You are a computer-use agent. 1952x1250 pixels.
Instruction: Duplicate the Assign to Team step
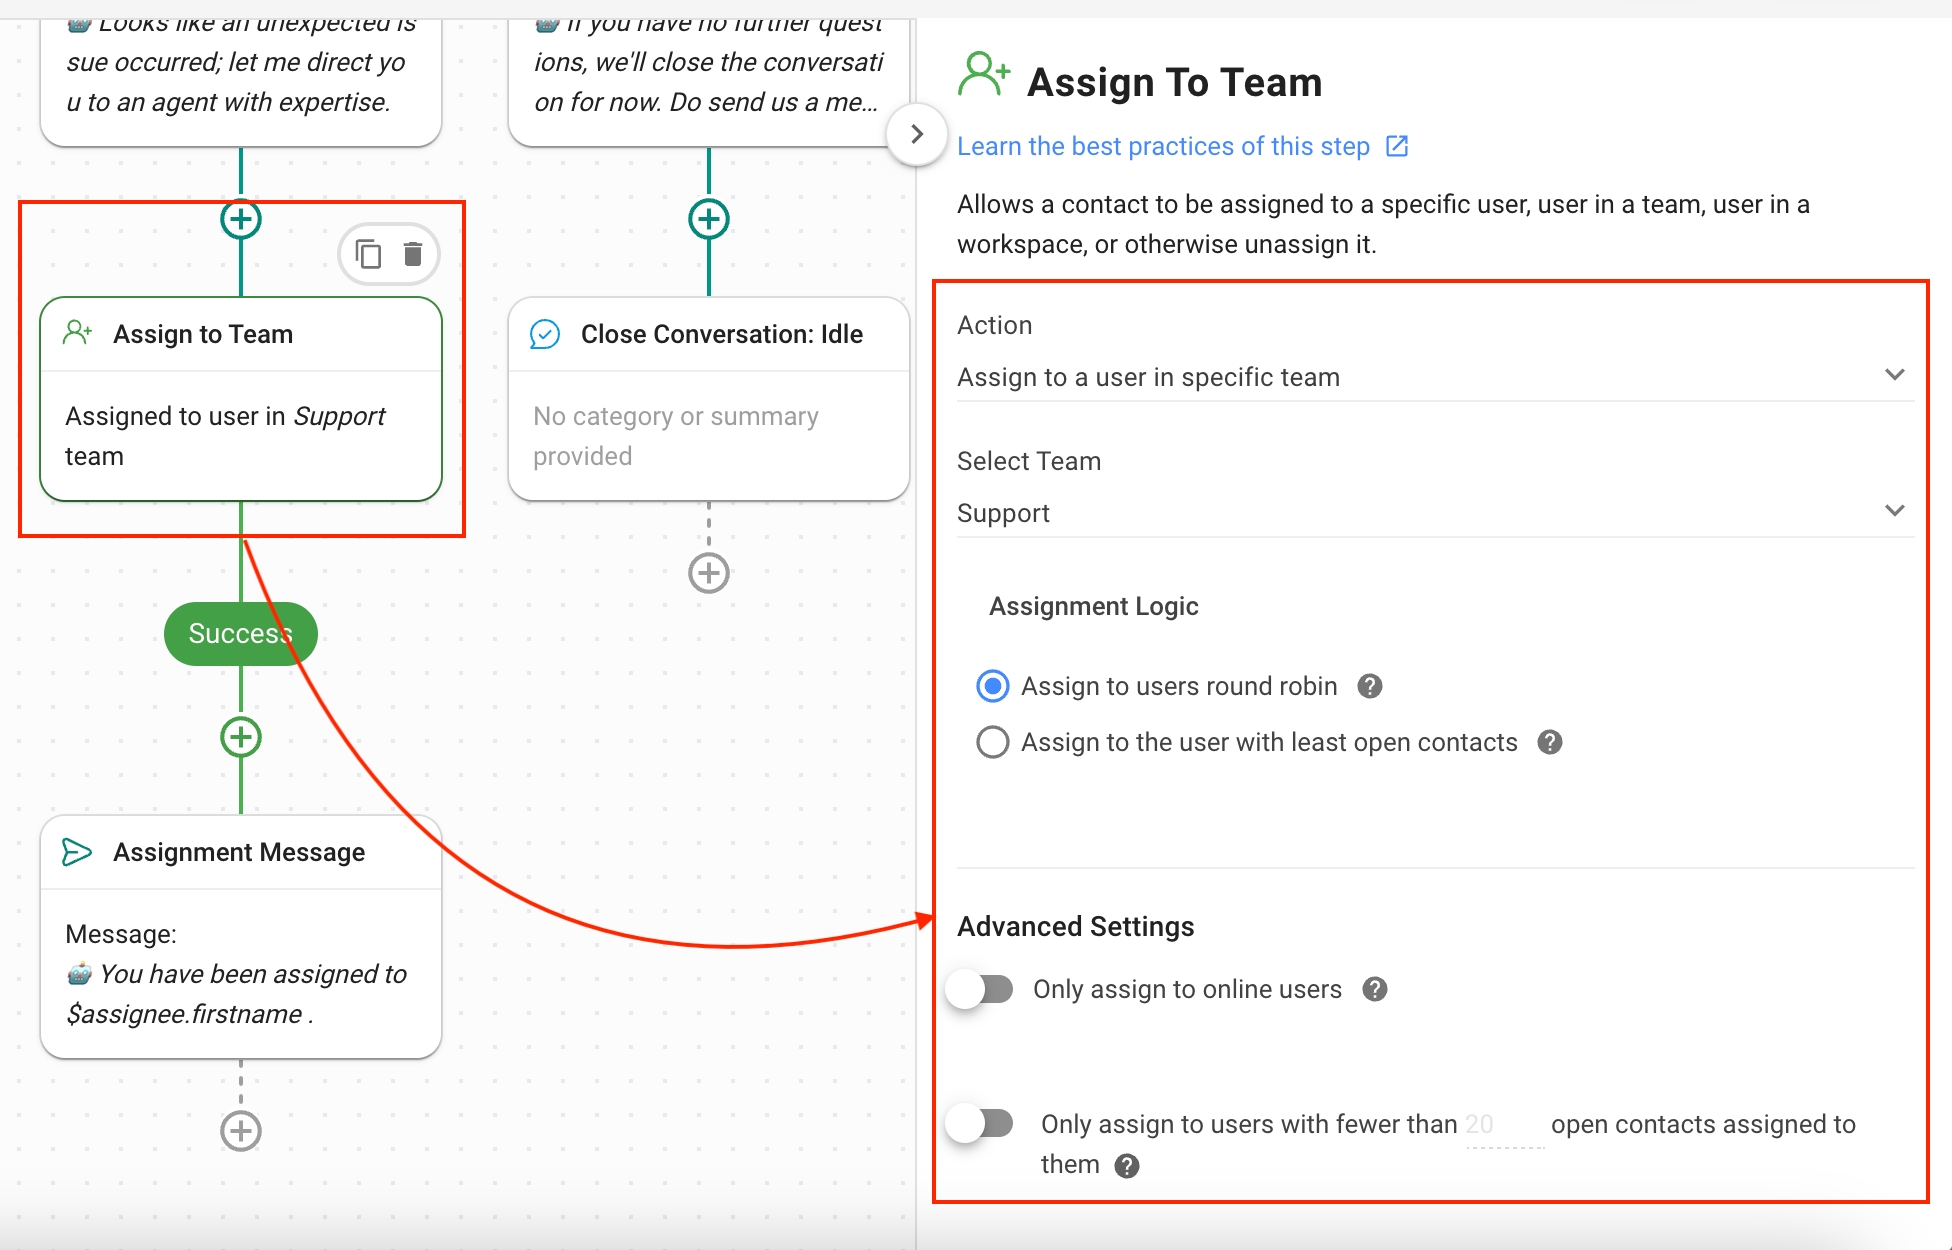[x=368, y=254]
